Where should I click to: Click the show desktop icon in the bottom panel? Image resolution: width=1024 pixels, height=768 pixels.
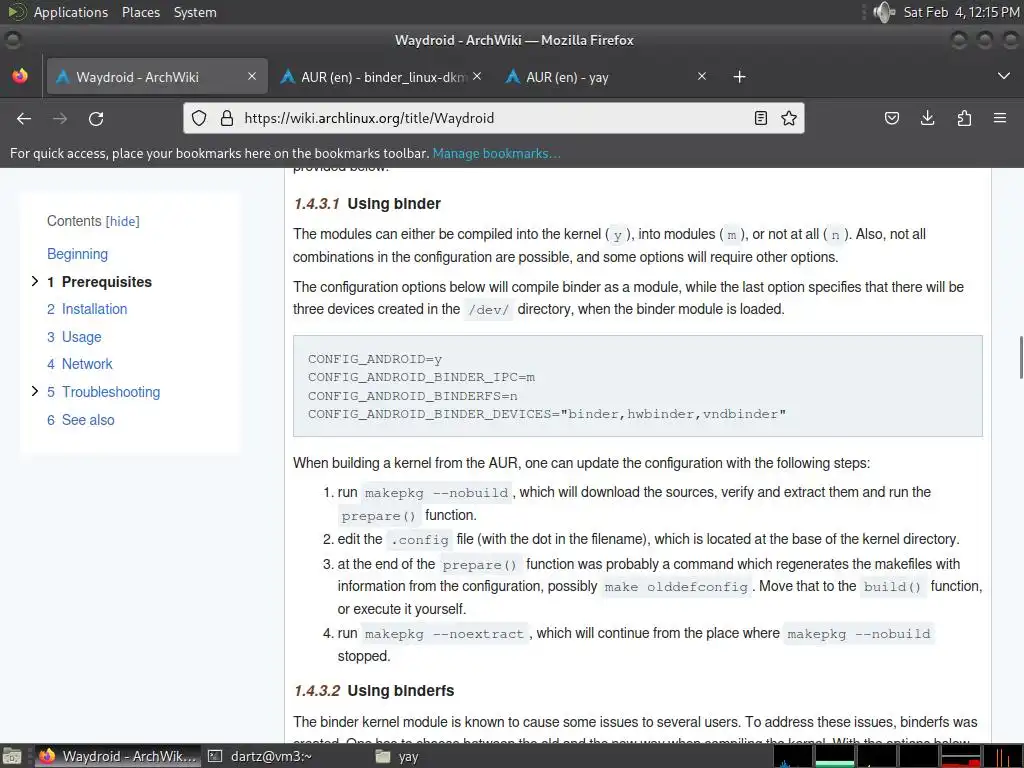[x=12, y=756]
